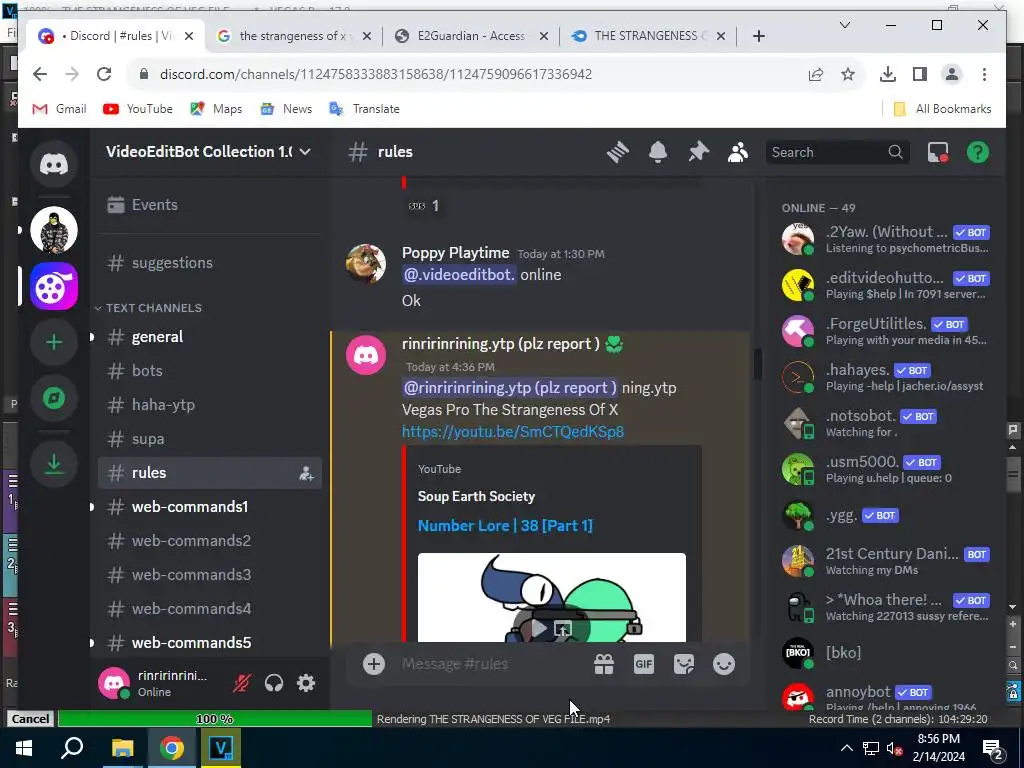
Task: Switch to the strangeness of x Google tab
Action: 293,36
